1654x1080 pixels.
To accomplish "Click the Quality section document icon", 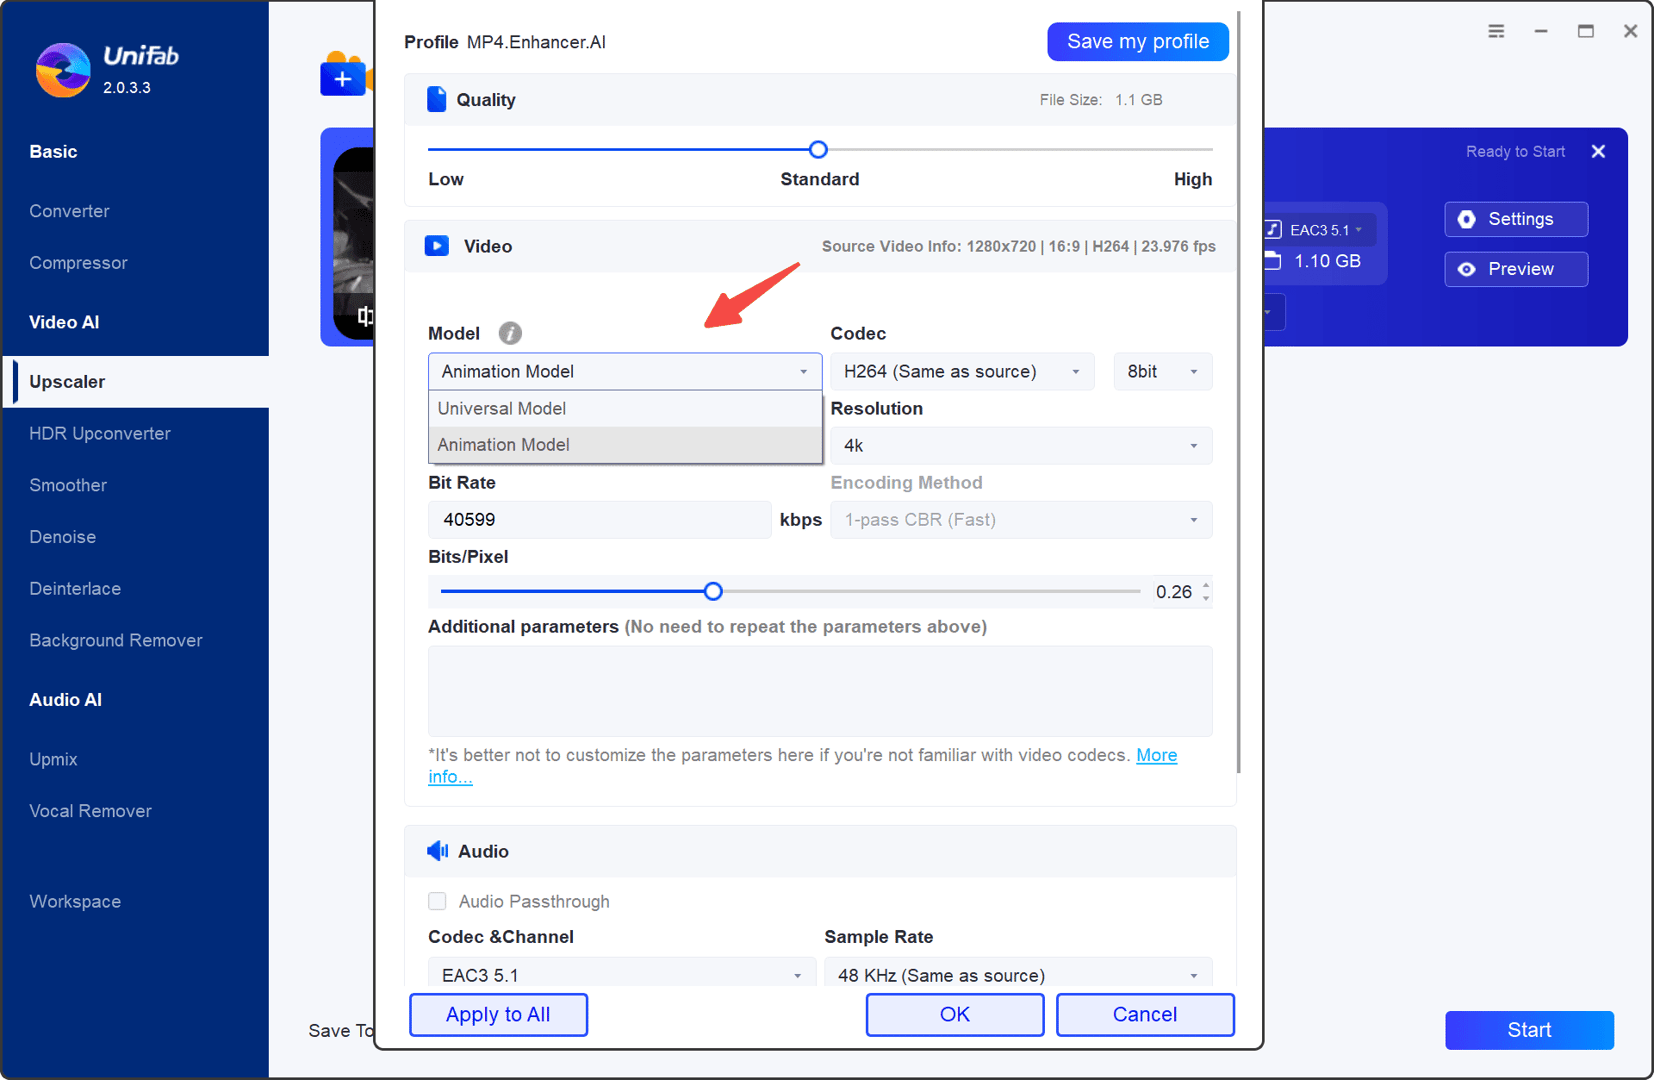I will point(436,99).
